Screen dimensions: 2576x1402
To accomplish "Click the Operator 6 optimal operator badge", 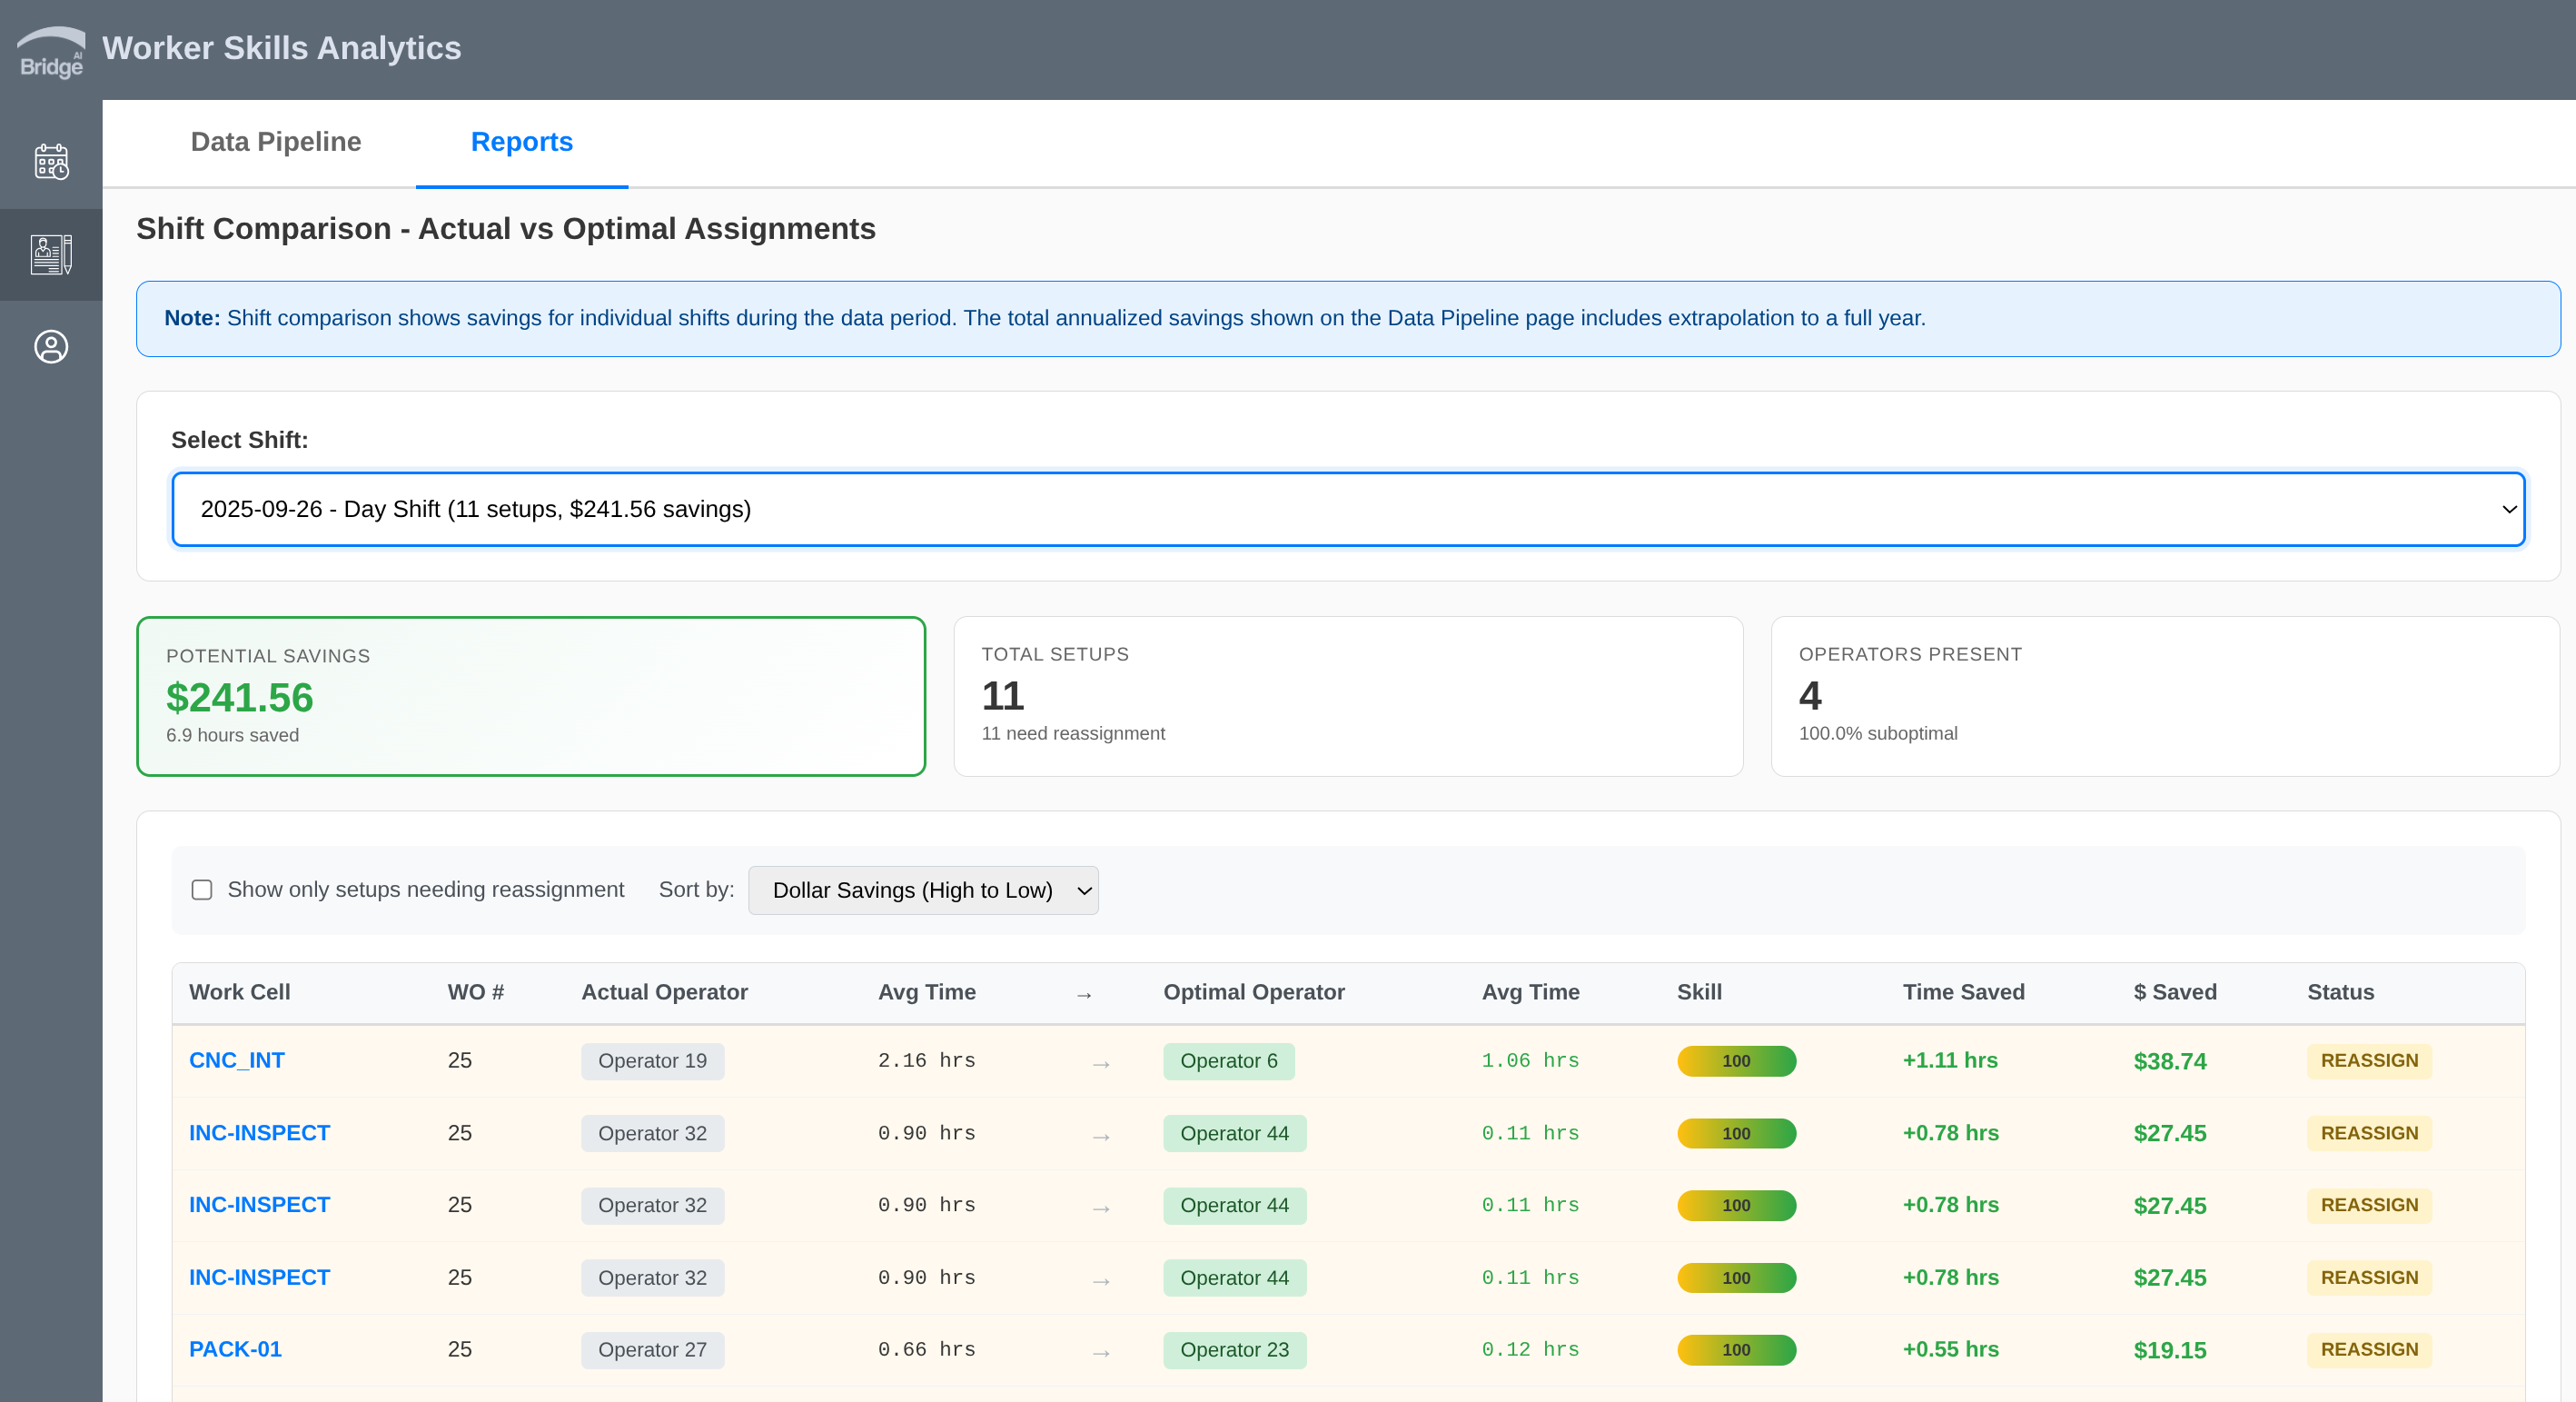I will click(x=1228, y=1061).
